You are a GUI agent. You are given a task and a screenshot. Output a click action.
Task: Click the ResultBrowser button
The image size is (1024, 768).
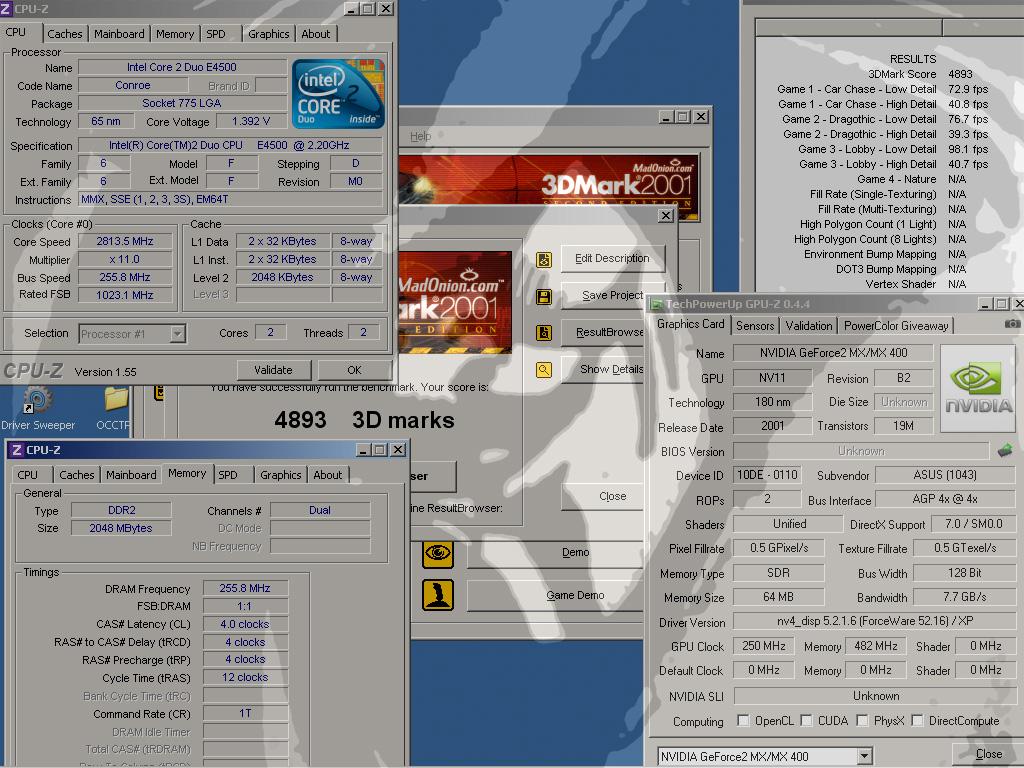pos(604,332)
